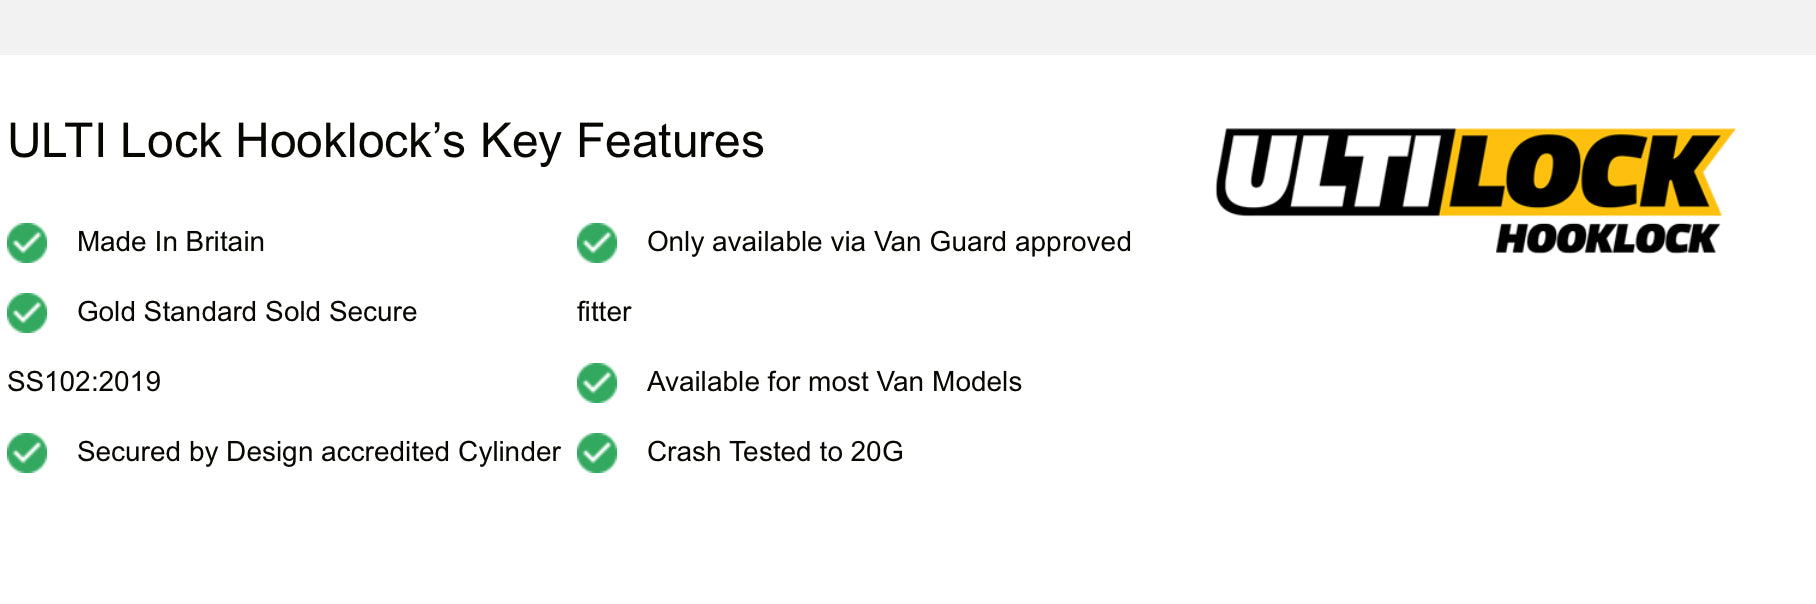Screen dimensions: 1816x604
Task: Click the green checkmark beside Gold Standard Sold Secure
Action: 27,313
